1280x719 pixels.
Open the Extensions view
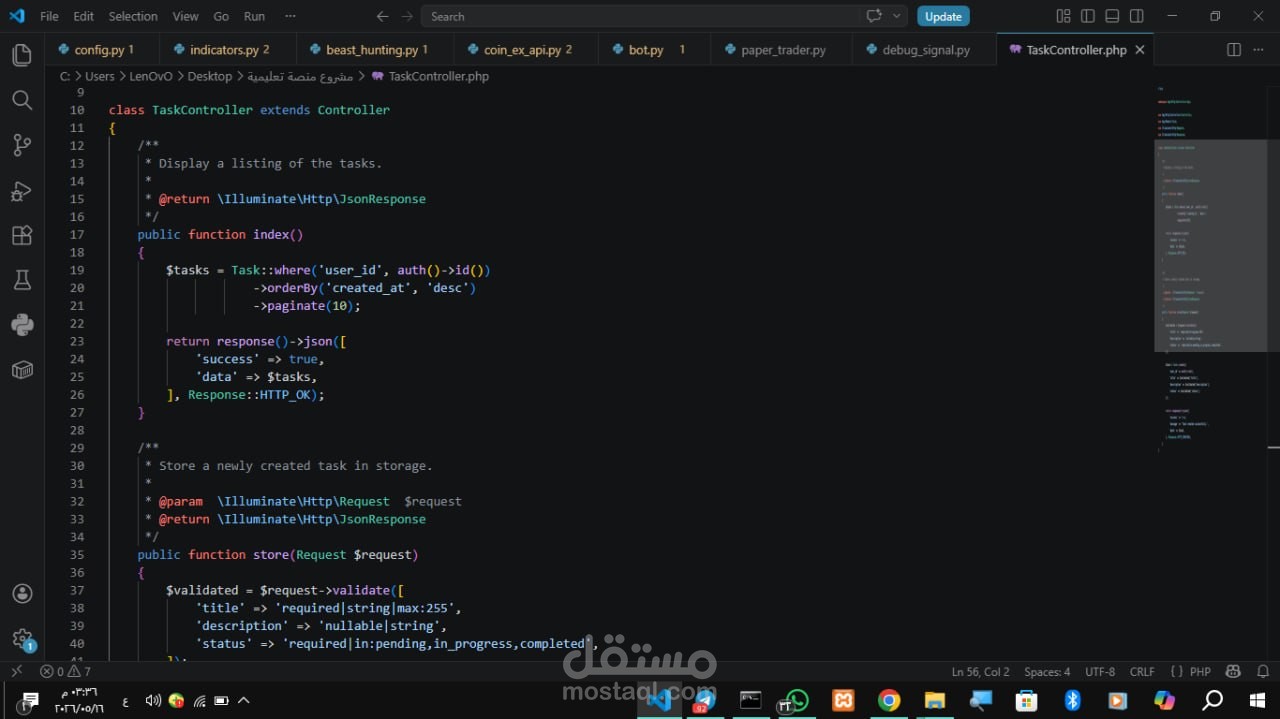coord(22,236)
